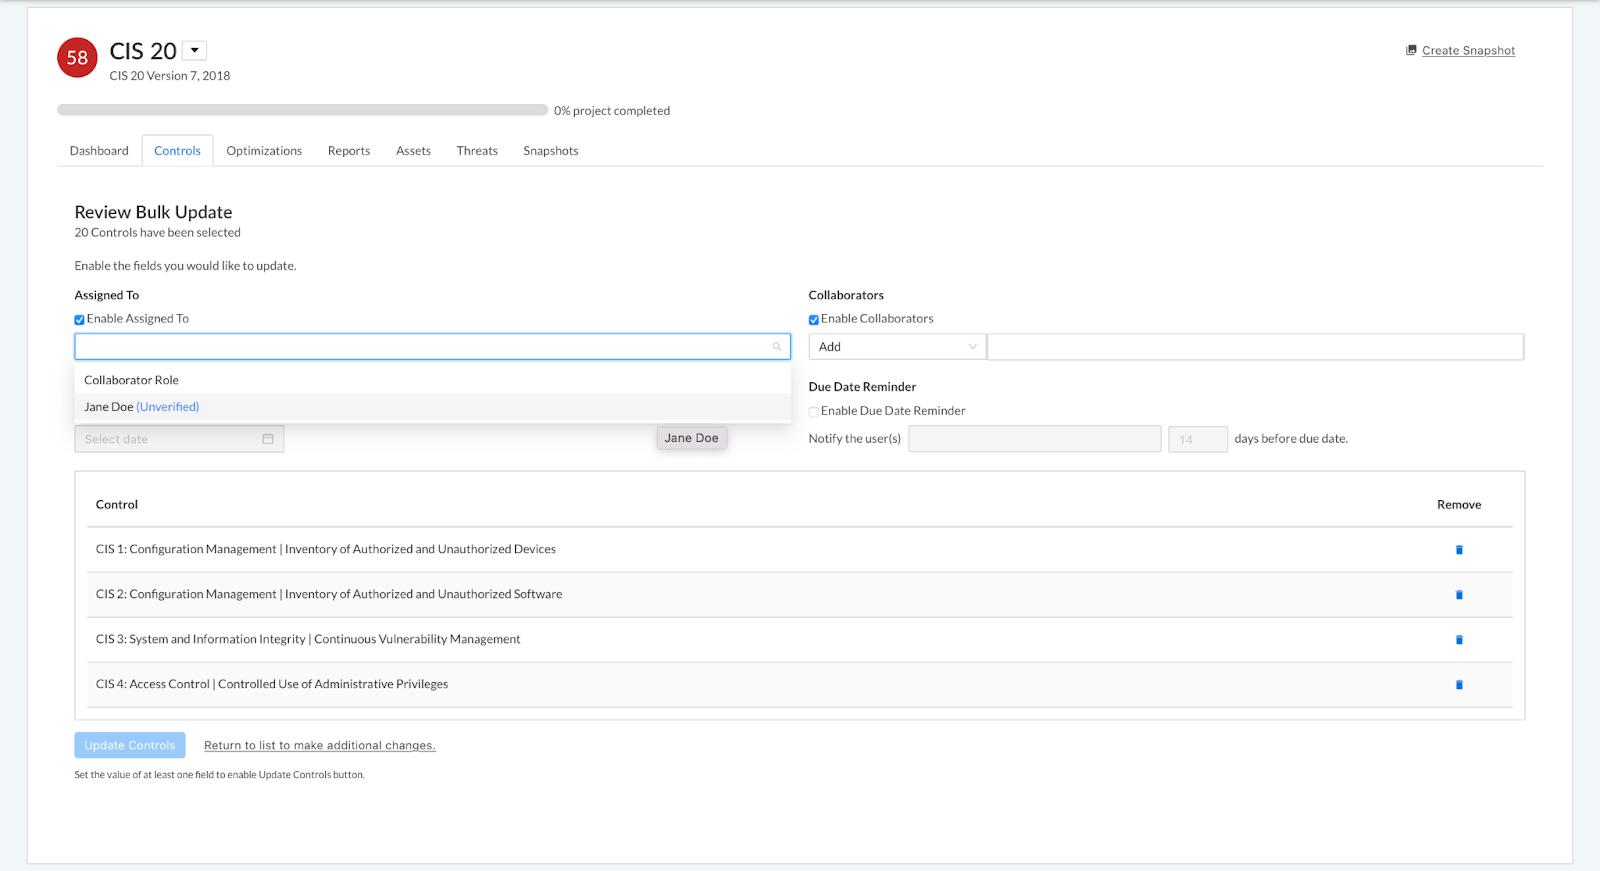Click the '0% project completed' label
The image size is (1600, 871).
click(x=612, y=111)
